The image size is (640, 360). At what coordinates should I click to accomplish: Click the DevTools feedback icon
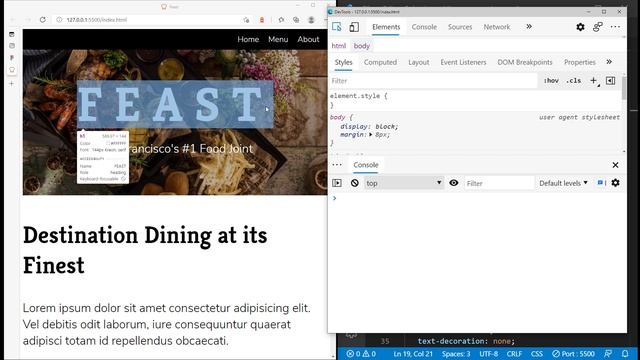click(598, 27)
